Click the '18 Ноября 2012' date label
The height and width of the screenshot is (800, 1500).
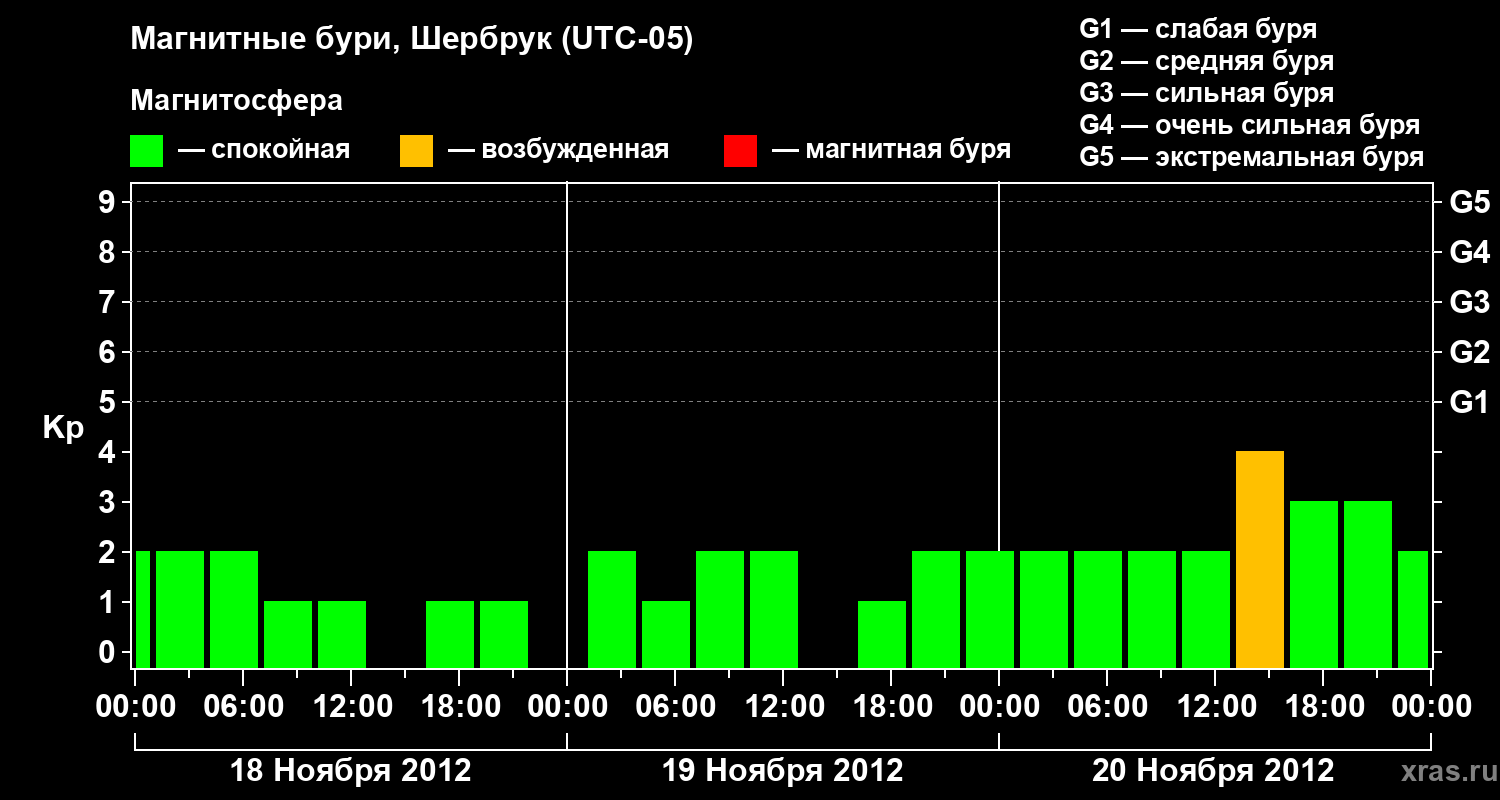[x=351, y=771]
